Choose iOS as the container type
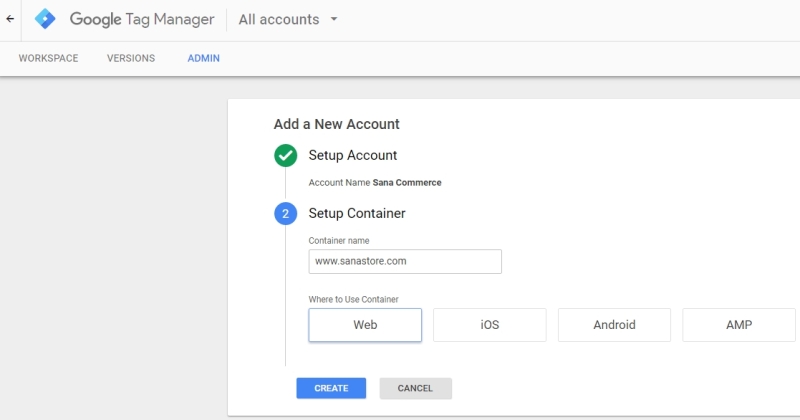This screenshot has width=800, height=420. [x=489, y=325]
